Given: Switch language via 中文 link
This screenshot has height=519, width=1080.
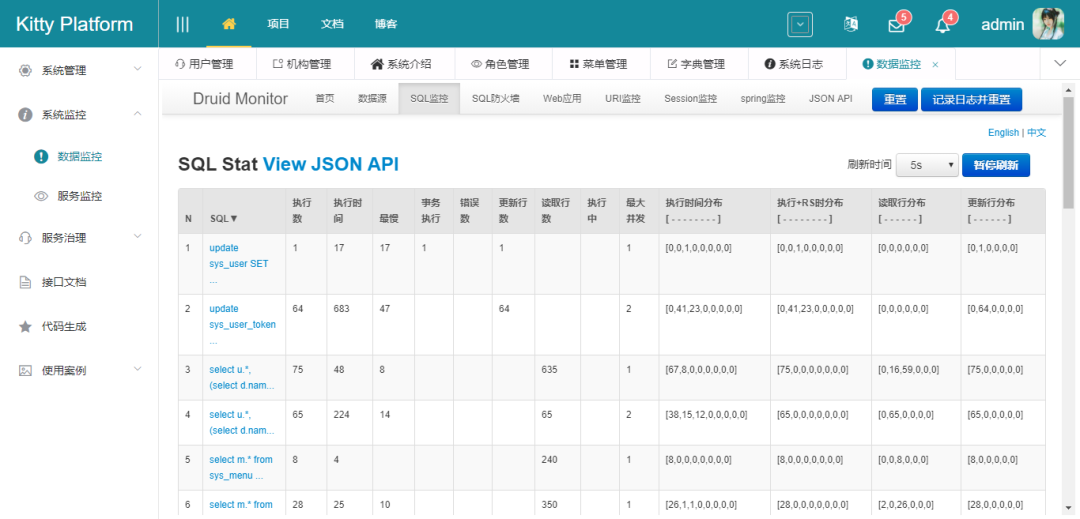Looking at the screenshot, I should pyautogui.click(x=1037, y=133).
